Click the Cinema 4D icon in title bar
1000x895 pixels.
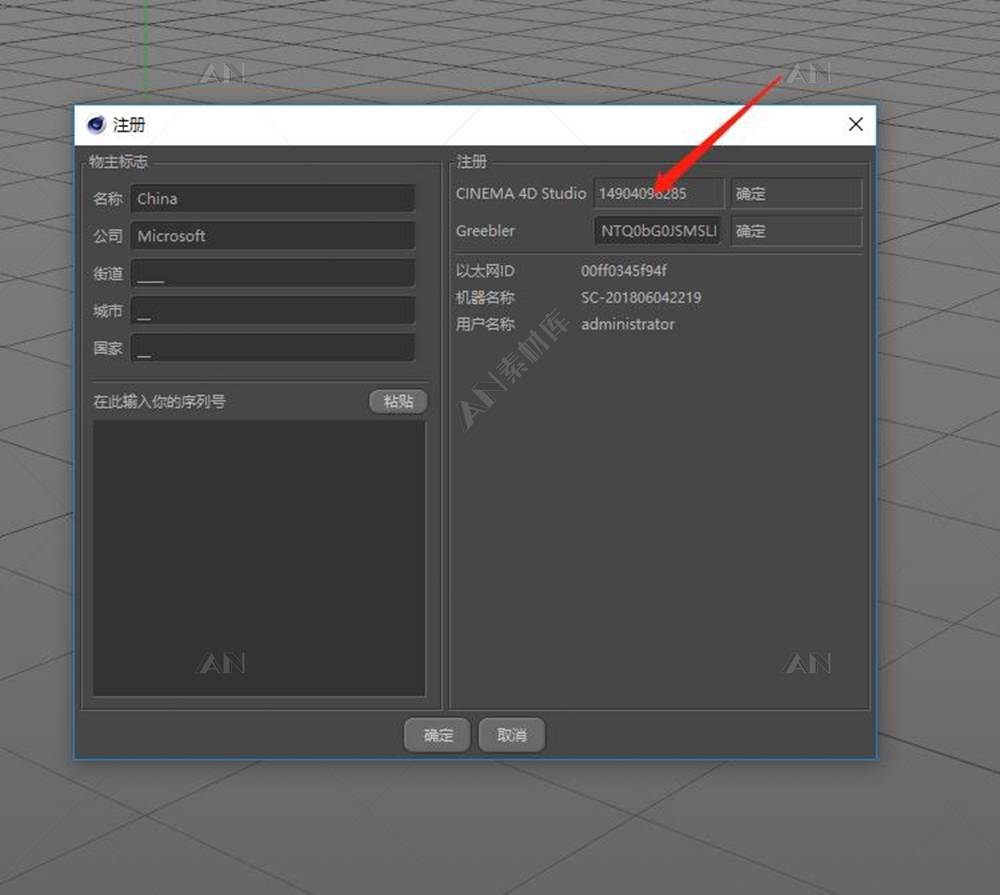96,124
